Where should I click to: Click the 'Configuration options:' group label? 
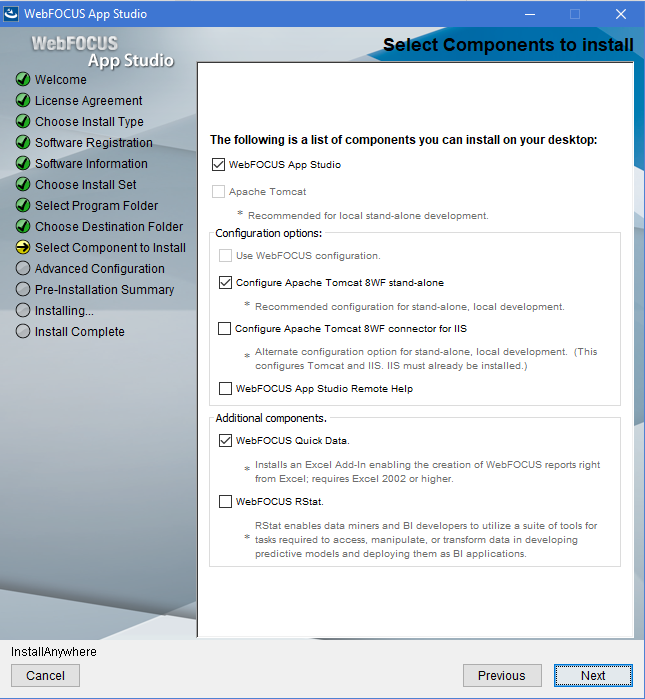[269, 233]
